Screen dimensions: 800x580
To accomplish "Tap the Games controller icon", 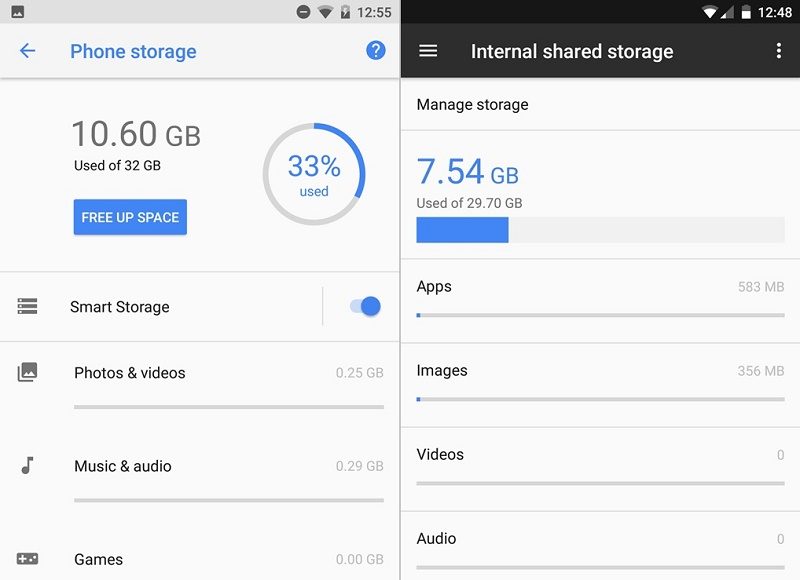I will 27,558.
